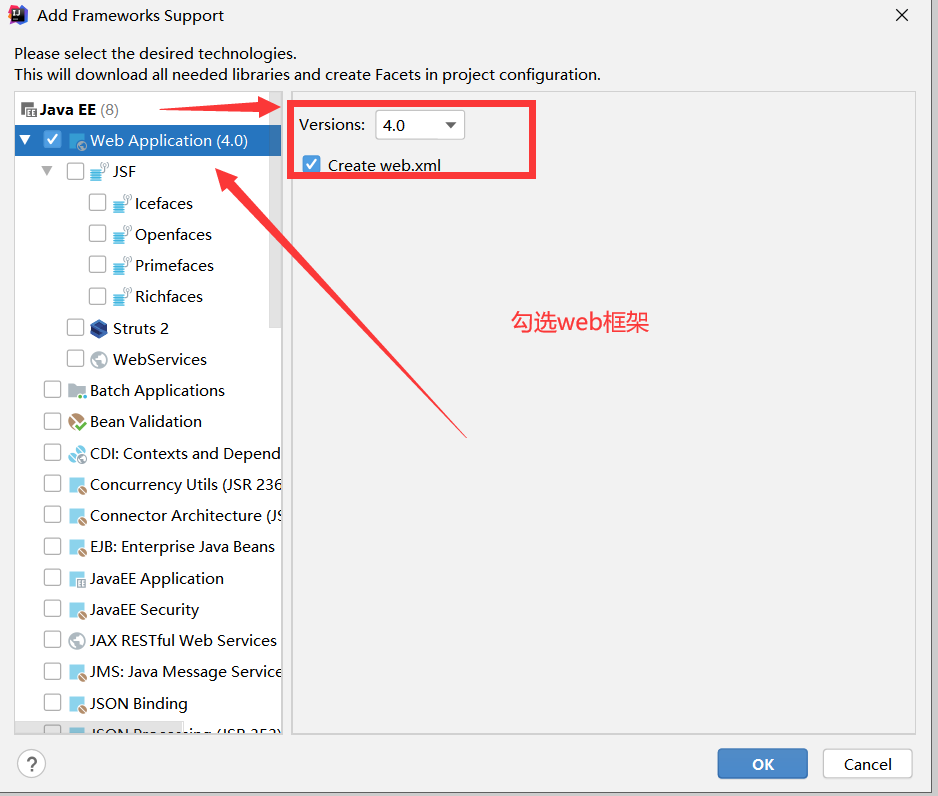
Task: Enable the Primefaces checkbox
Action: point(98,264)
